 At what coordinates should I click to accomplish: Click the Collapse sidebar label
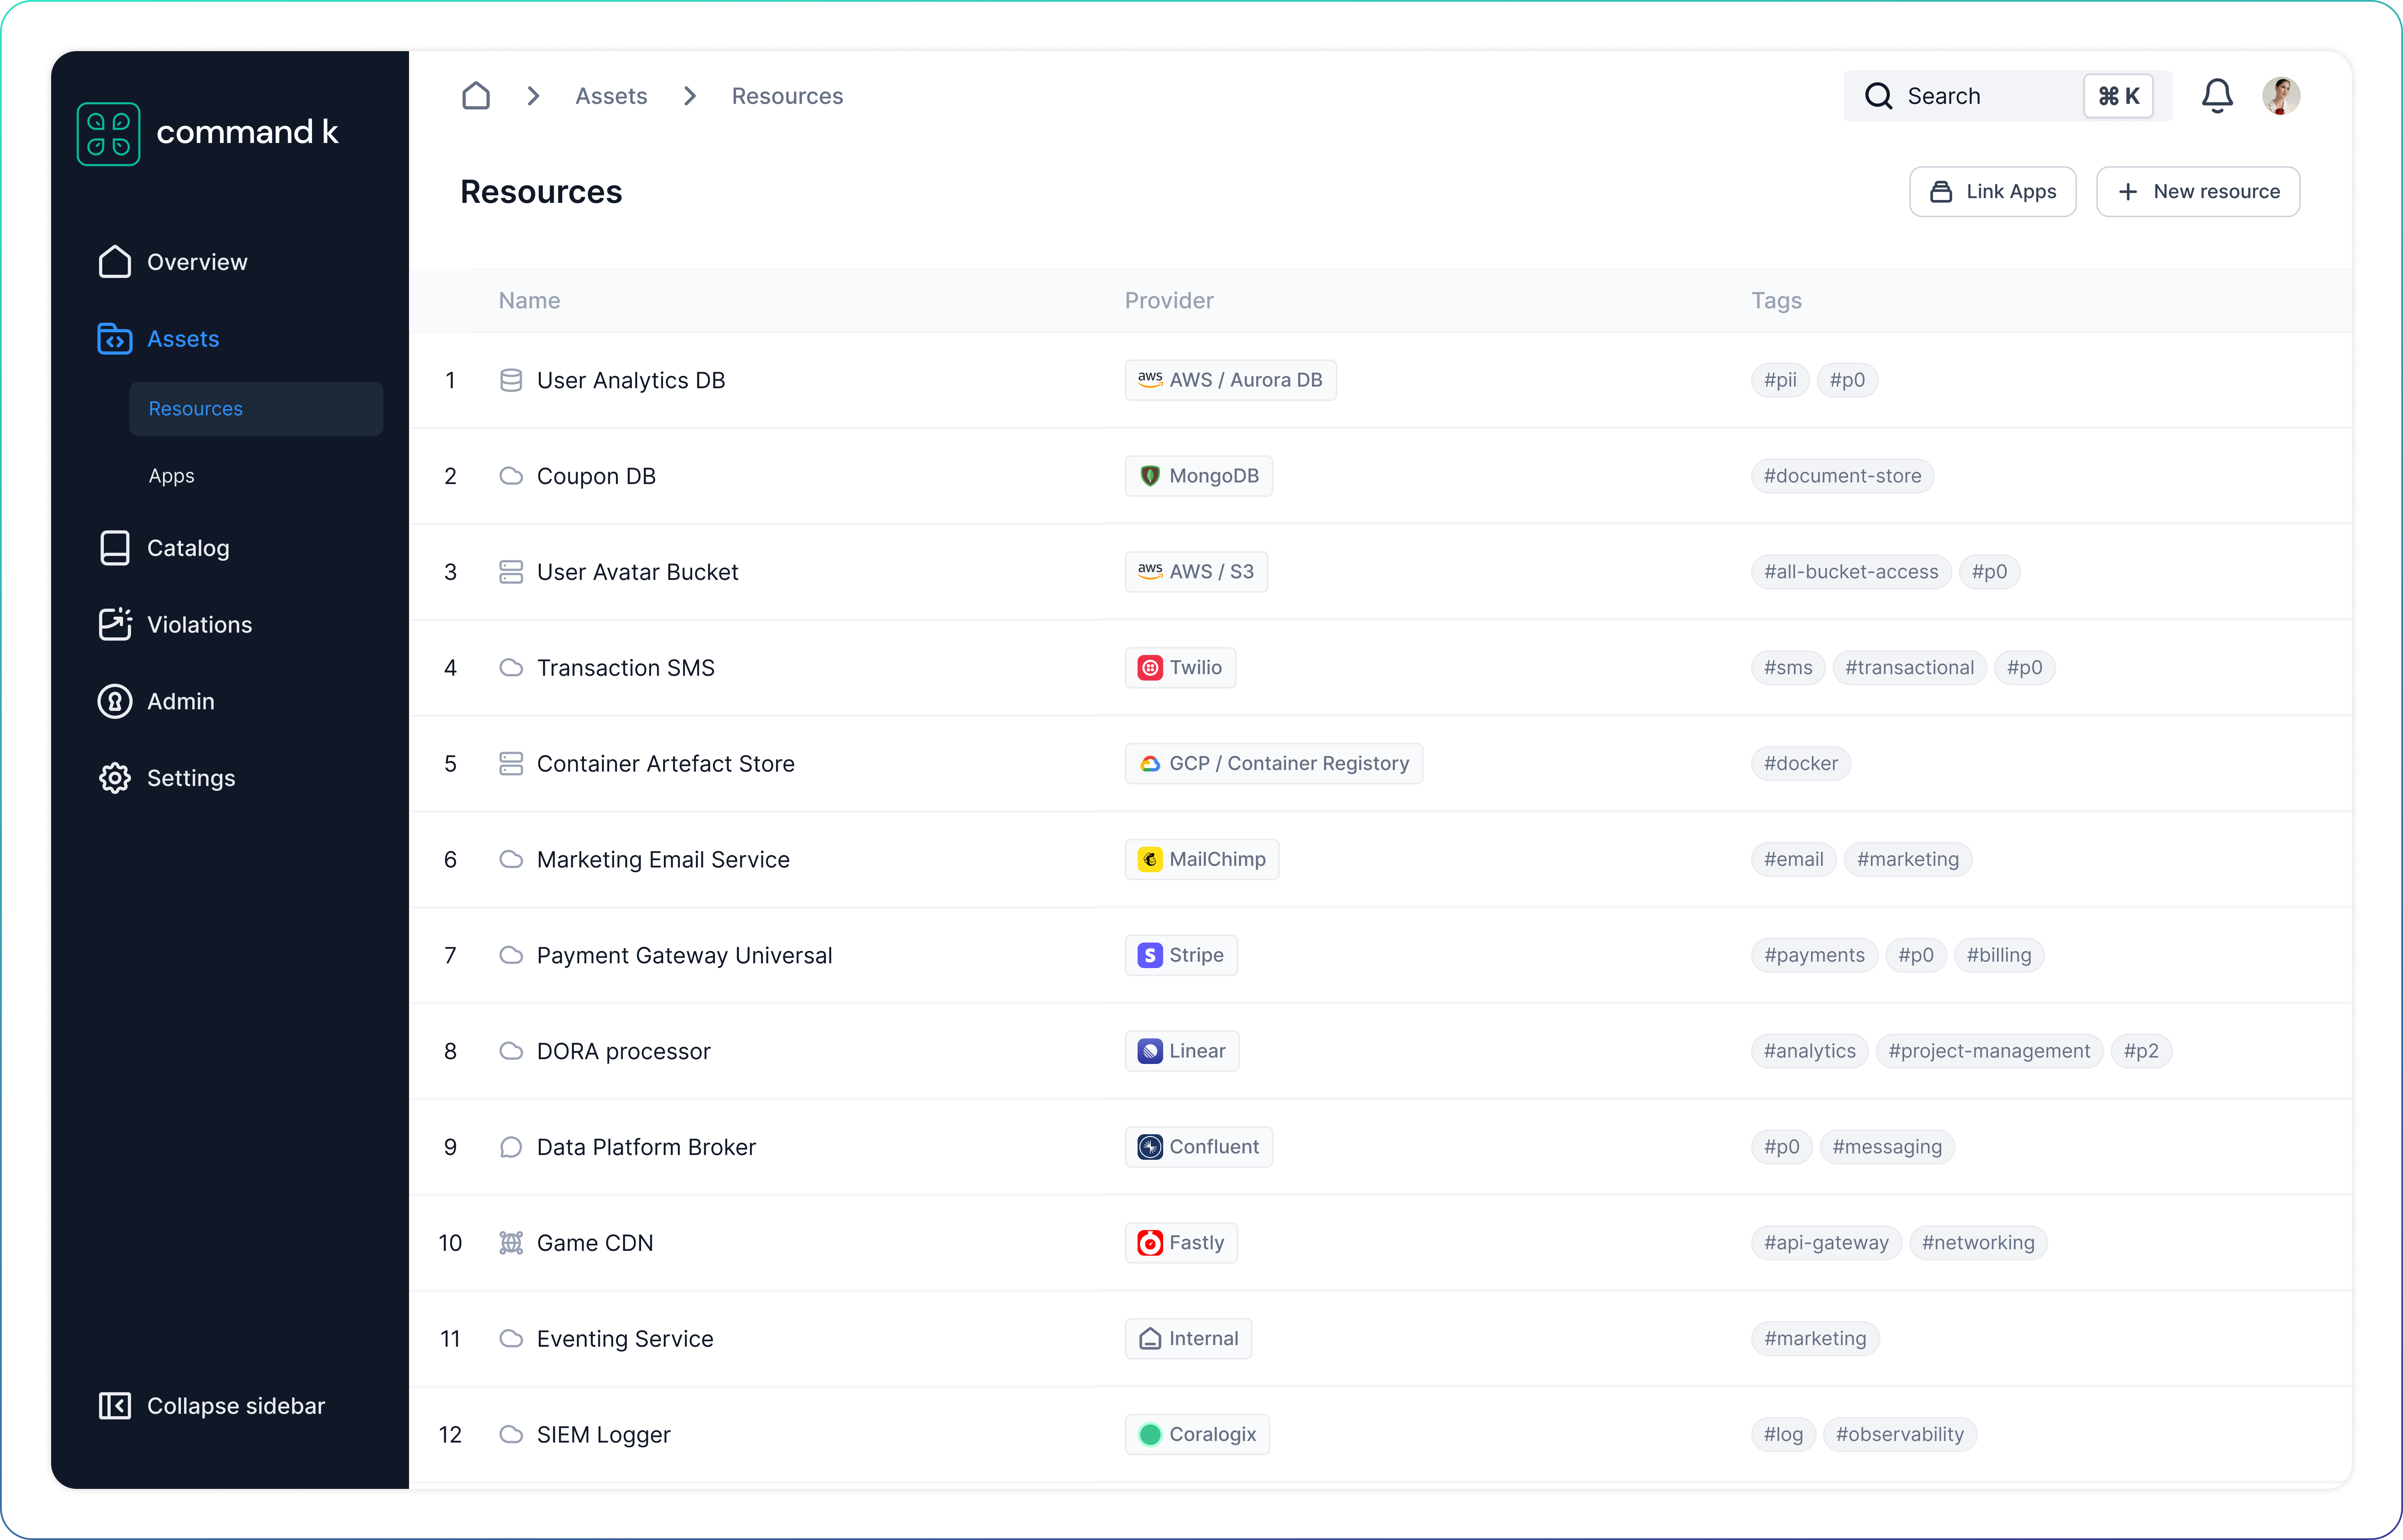(236, 1406)
